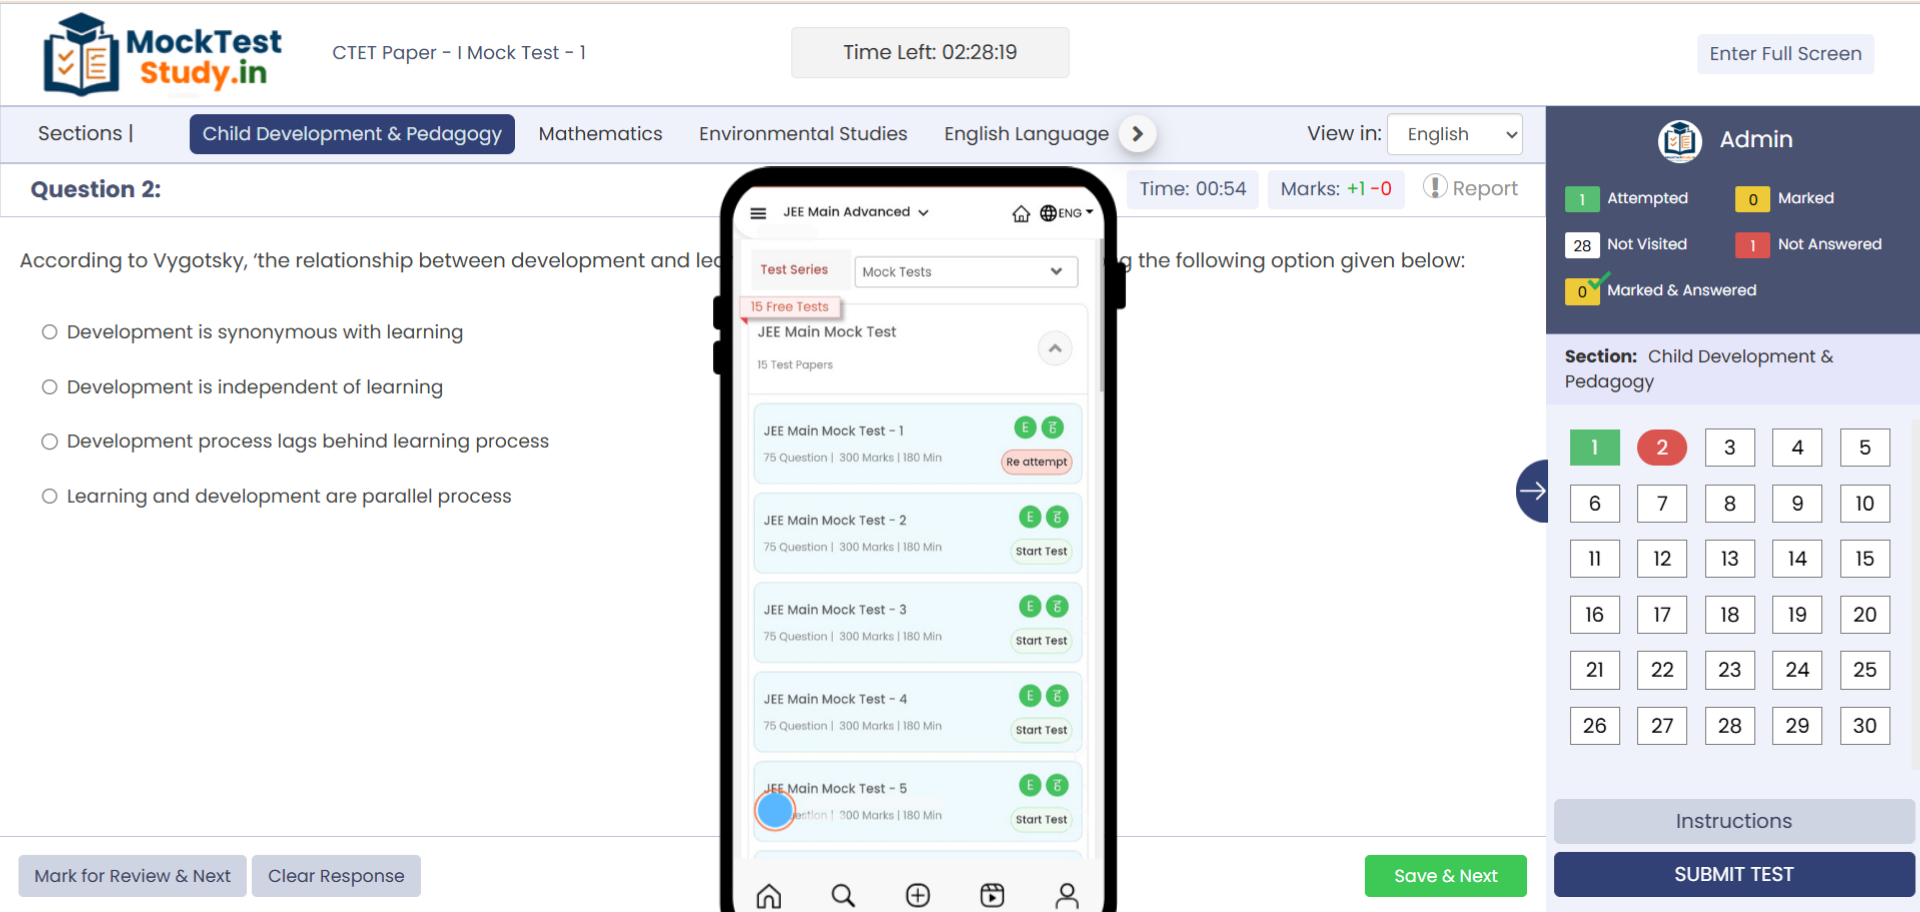This screenshot has width=1920, height=912.
Task: Choose 'Learning and development are parallel process'
Action: (x=49, y=496)
